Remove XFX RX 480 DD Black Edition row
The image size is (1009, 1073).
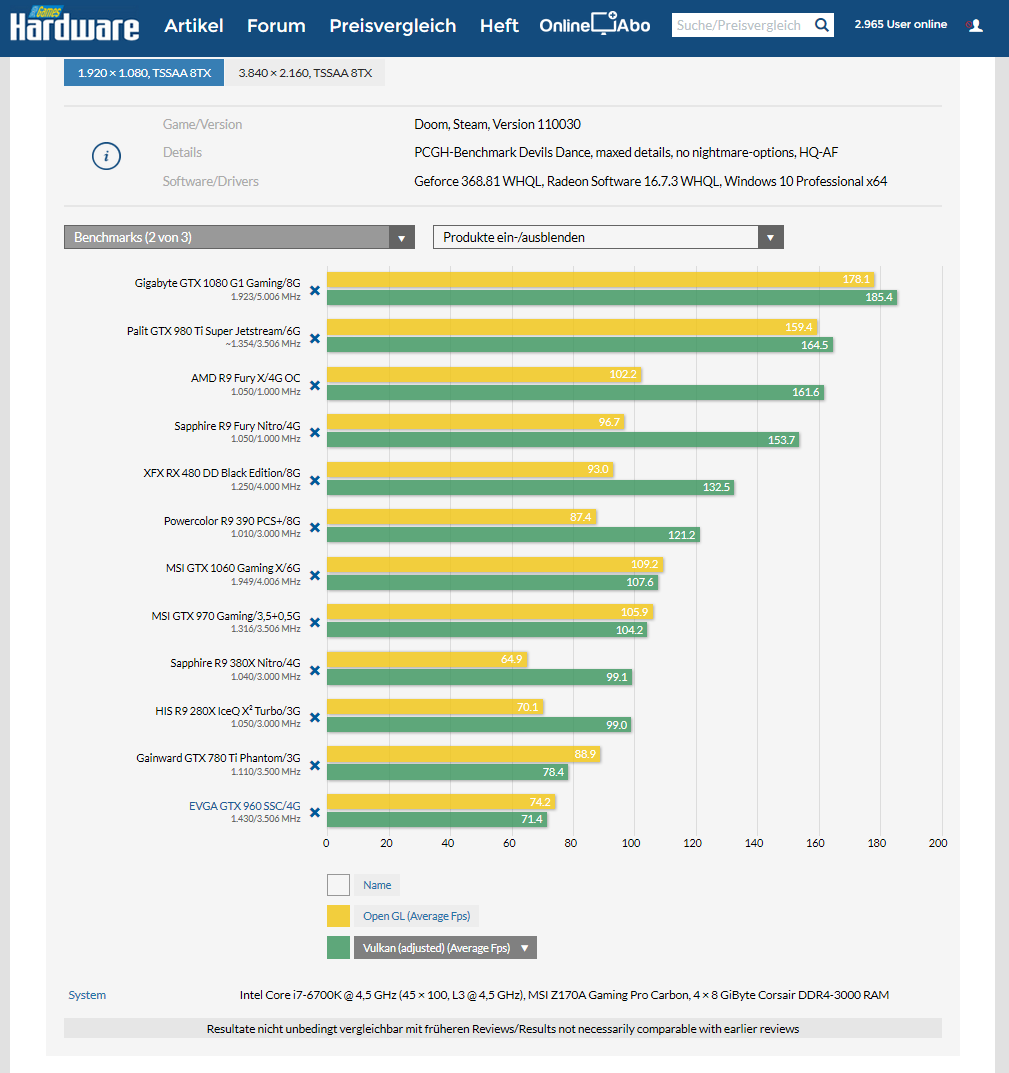[x=315, y=480]
